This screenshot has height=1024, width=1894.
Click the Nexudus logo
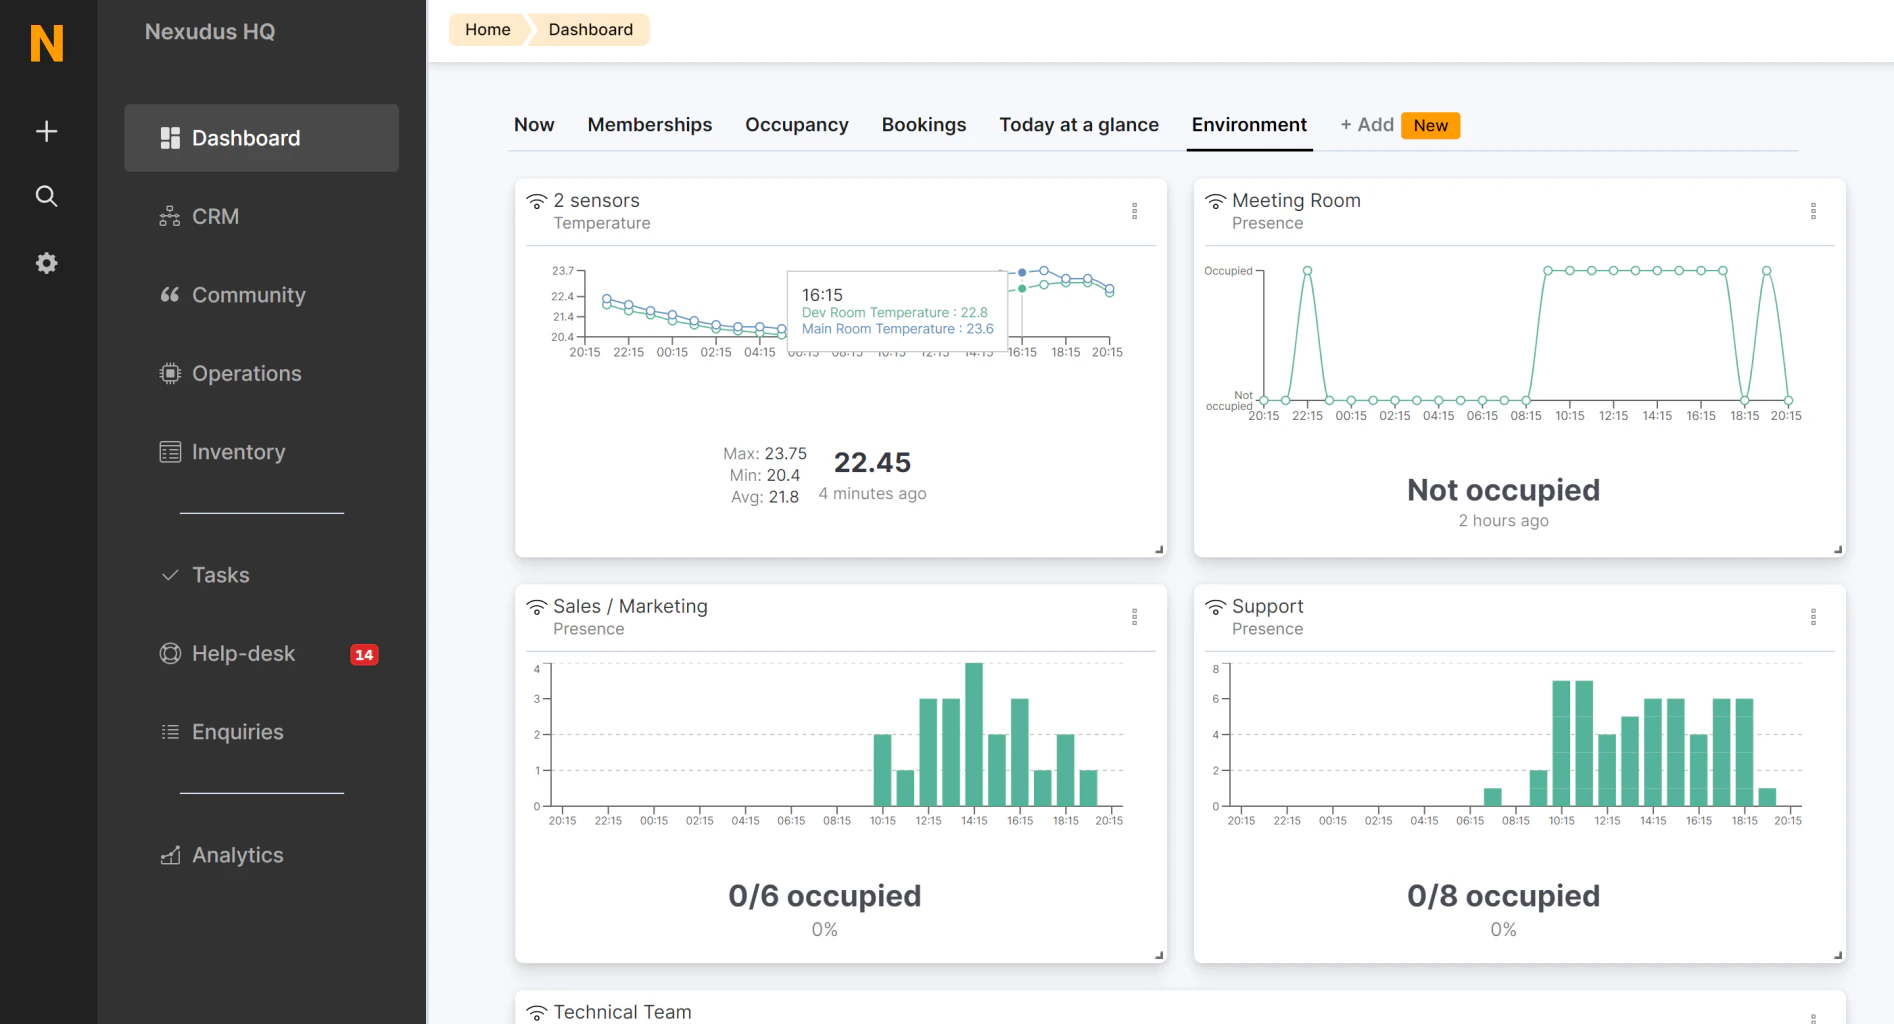(46, 45)
